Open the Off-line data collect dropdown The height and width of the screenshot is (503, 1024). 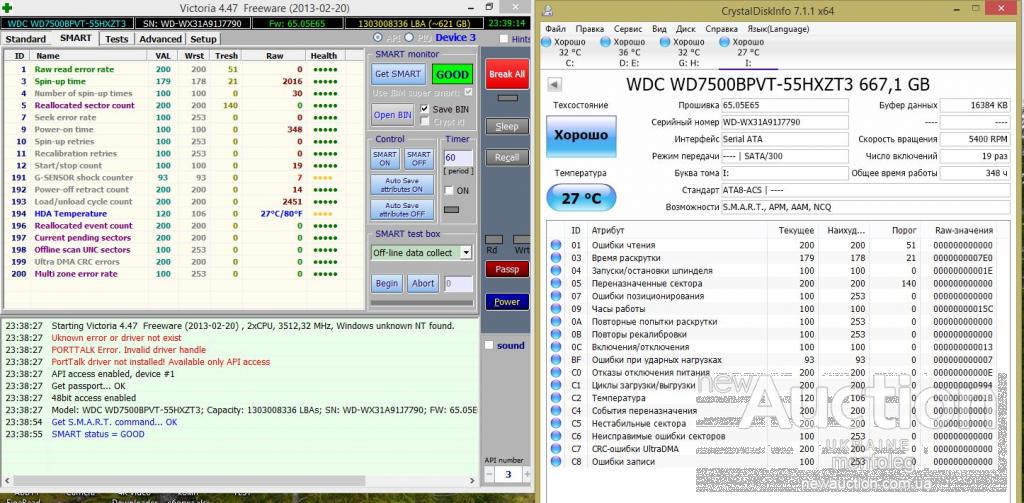pyautogui.click(x=466, y=253)
